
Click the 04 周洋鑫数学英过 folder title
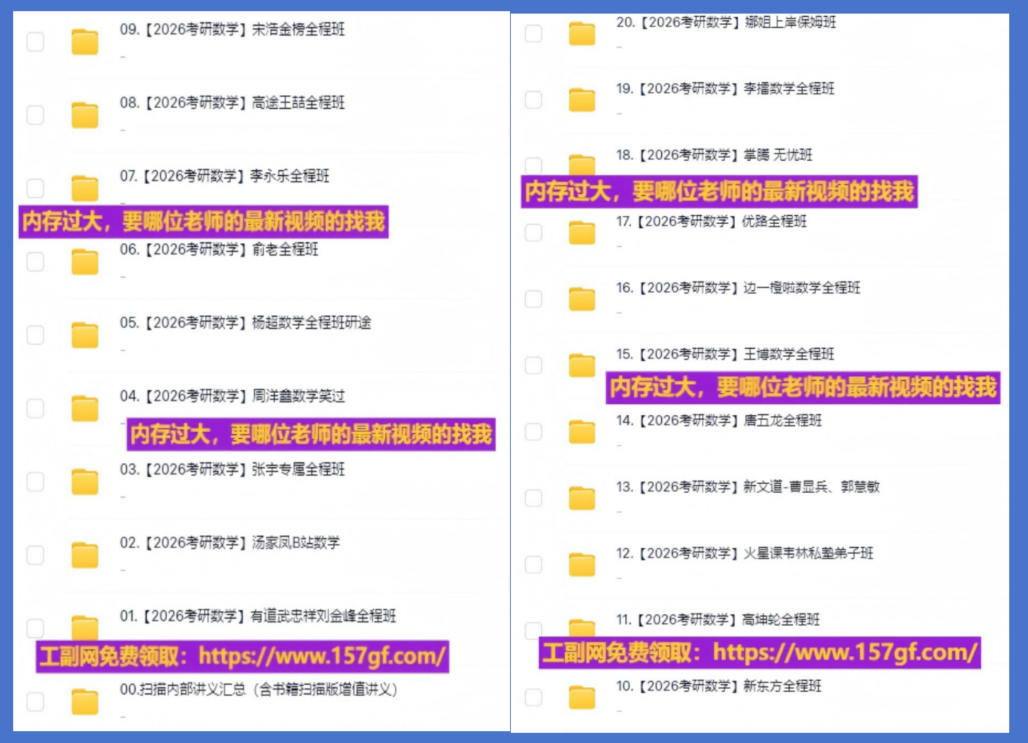tap(232, 396)
